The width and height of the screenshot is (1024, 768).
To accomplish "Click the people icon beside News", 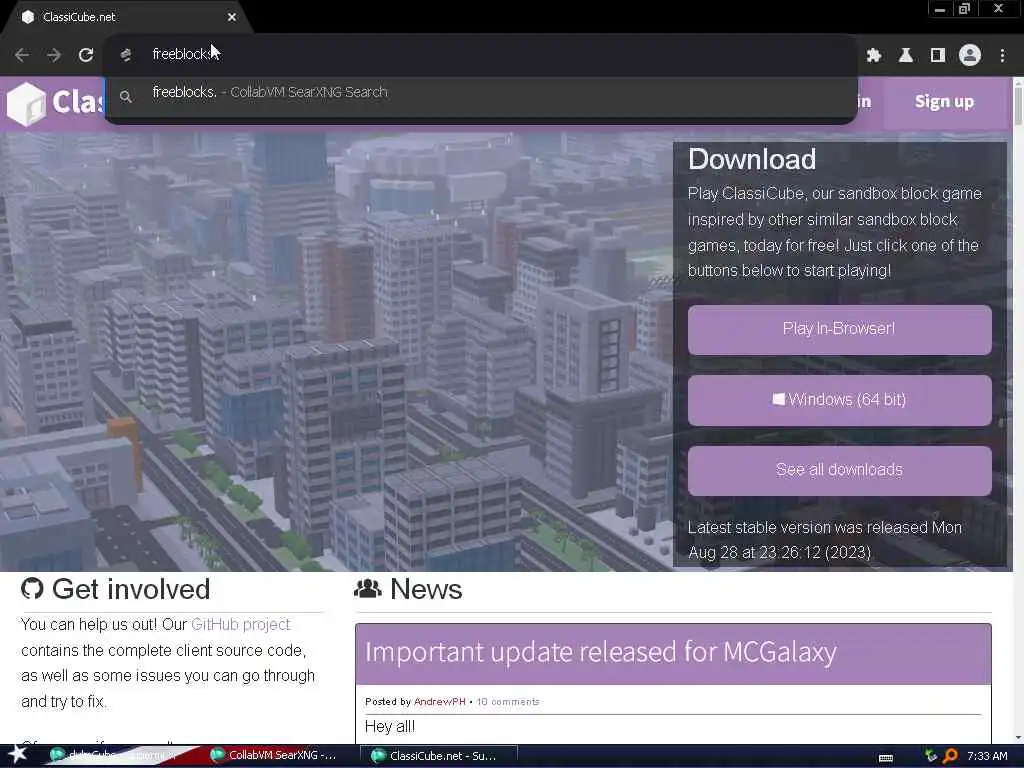I will click(x=368, y=588).
